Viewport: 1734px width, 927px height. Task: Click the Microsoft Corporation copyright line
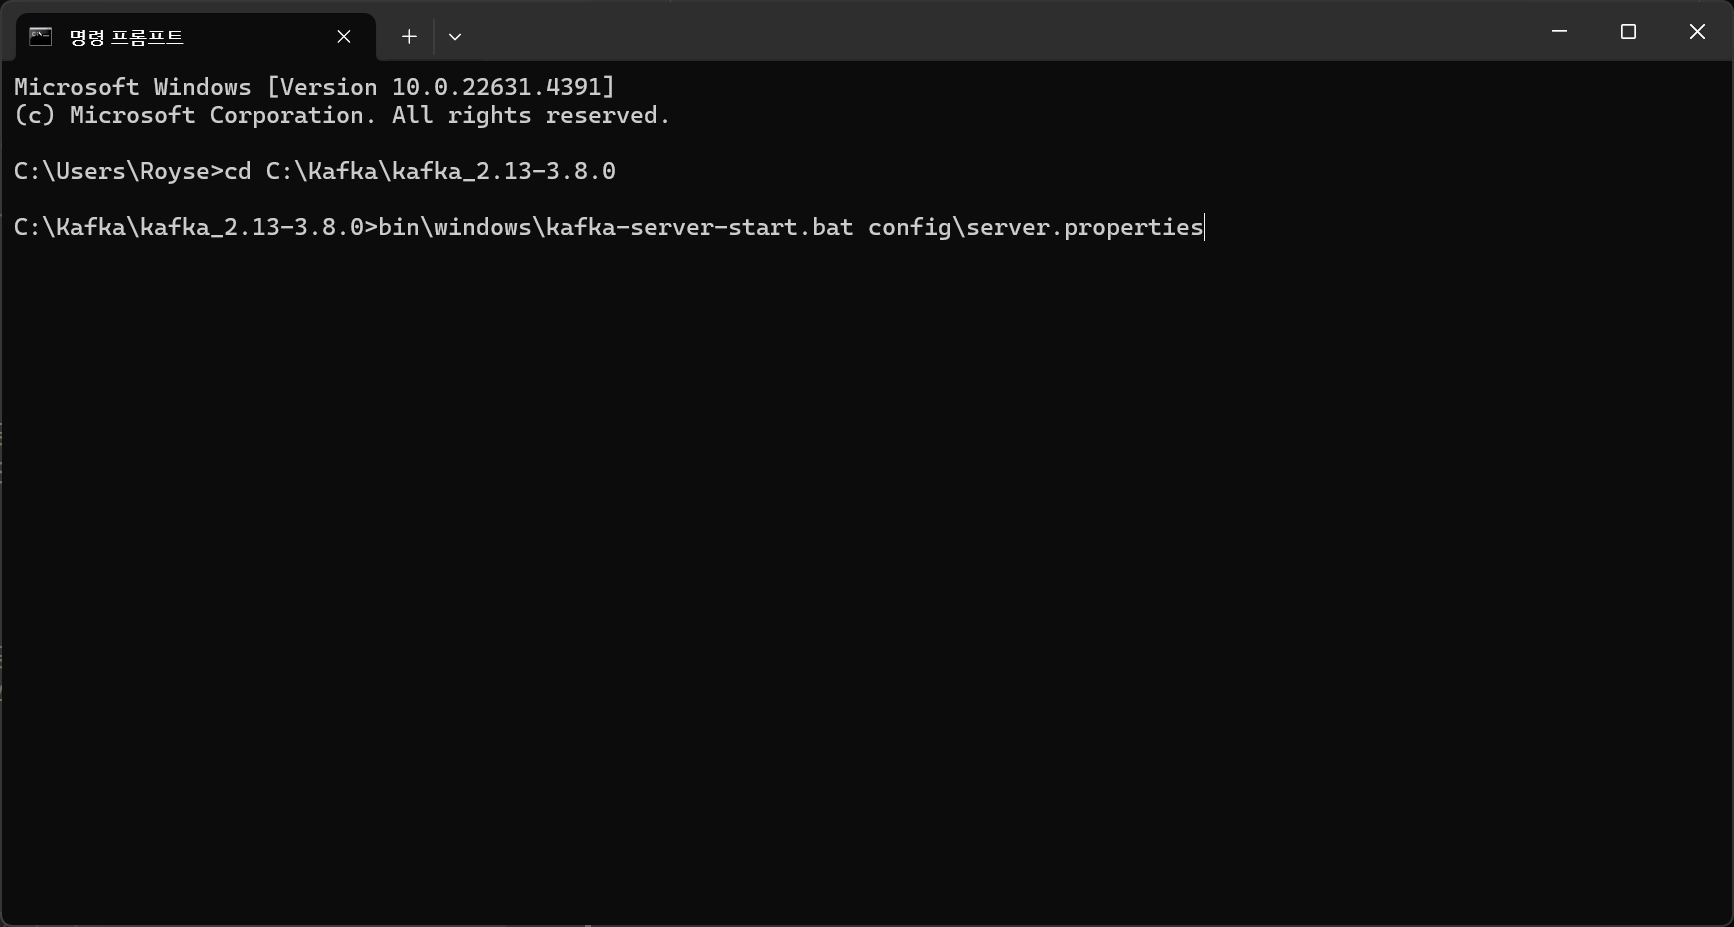tap(342, 115)
